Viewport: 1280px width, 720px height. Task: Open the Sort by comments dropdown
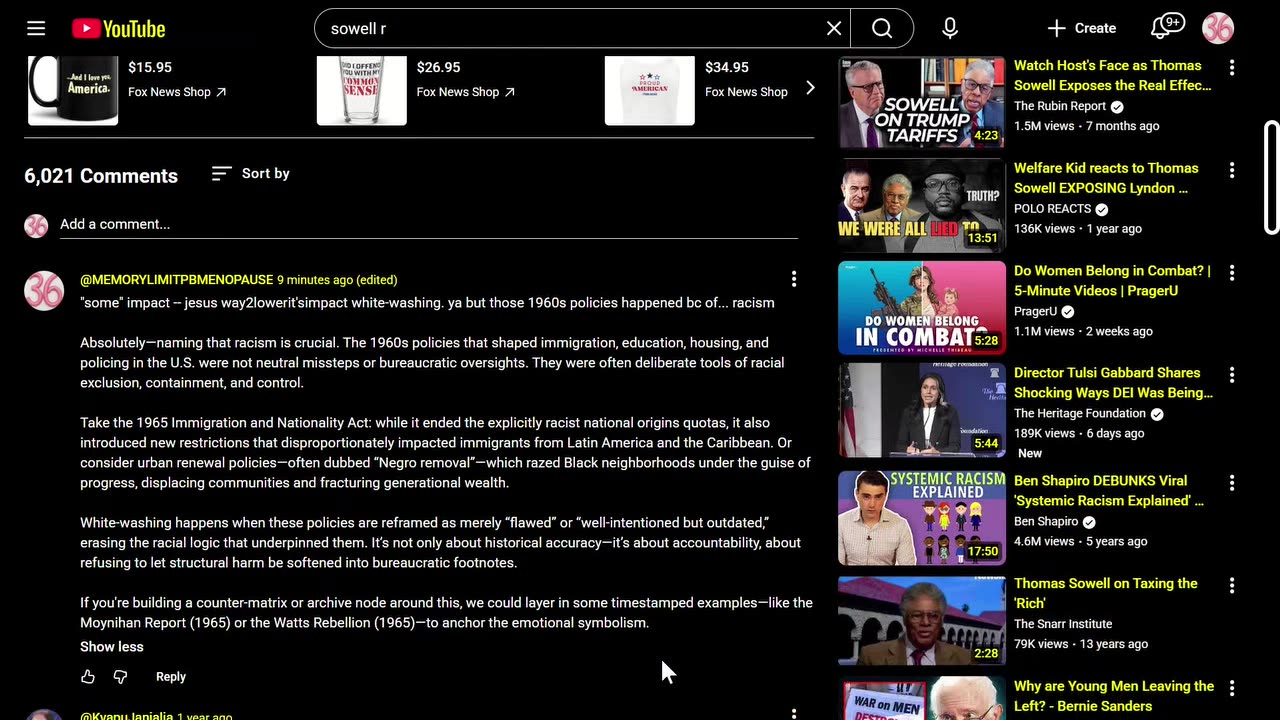pyautogui.click(x=250, y=174)
